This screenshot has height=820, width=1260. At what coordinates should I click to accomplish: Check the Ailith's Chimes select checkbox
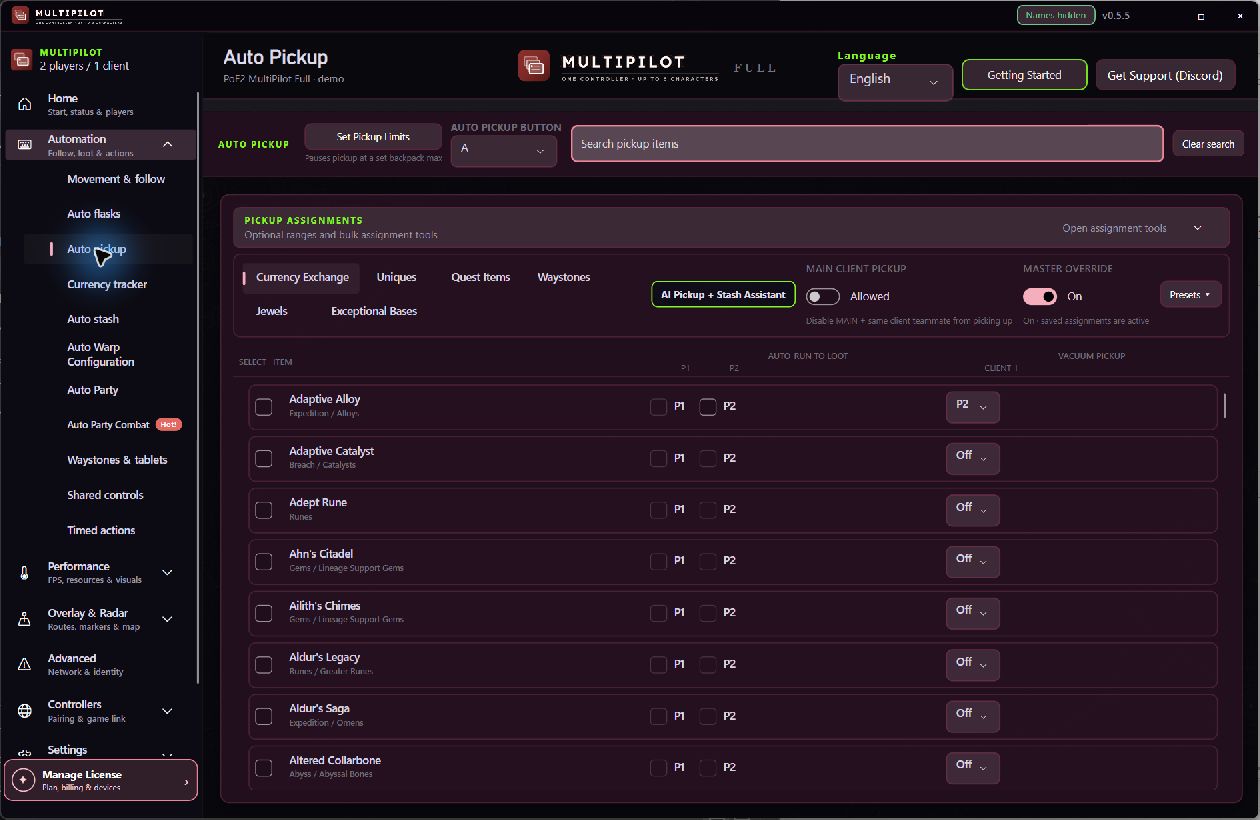click(x=264, y=613)
